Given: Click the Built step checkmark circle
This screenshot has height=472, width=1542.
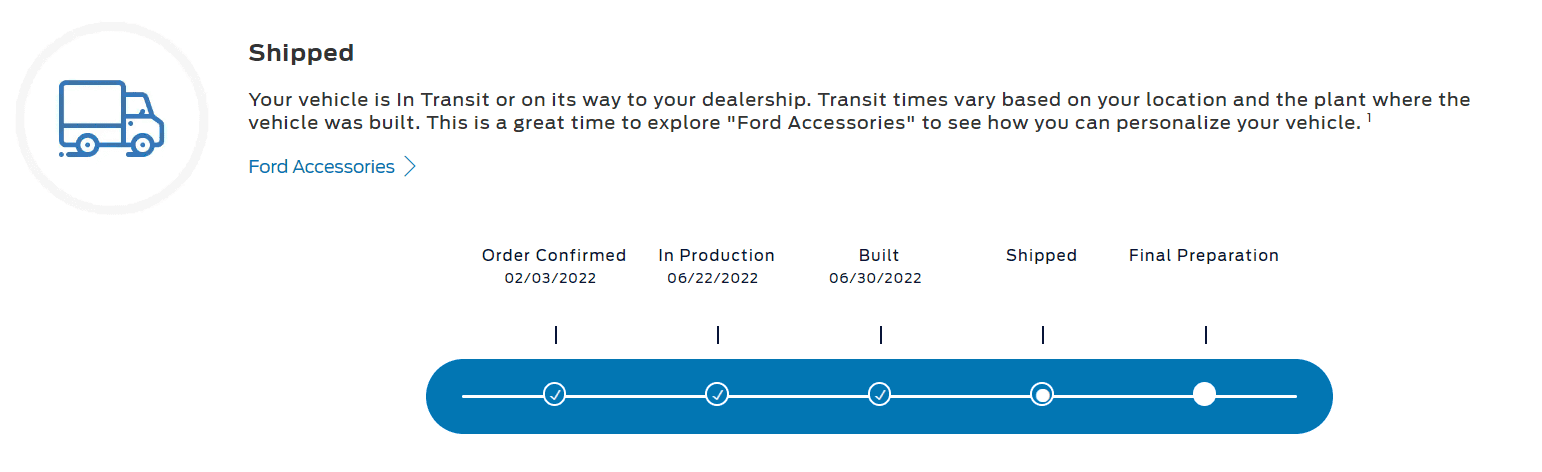Looking at the screenshot, I should (x=880, y=395).
